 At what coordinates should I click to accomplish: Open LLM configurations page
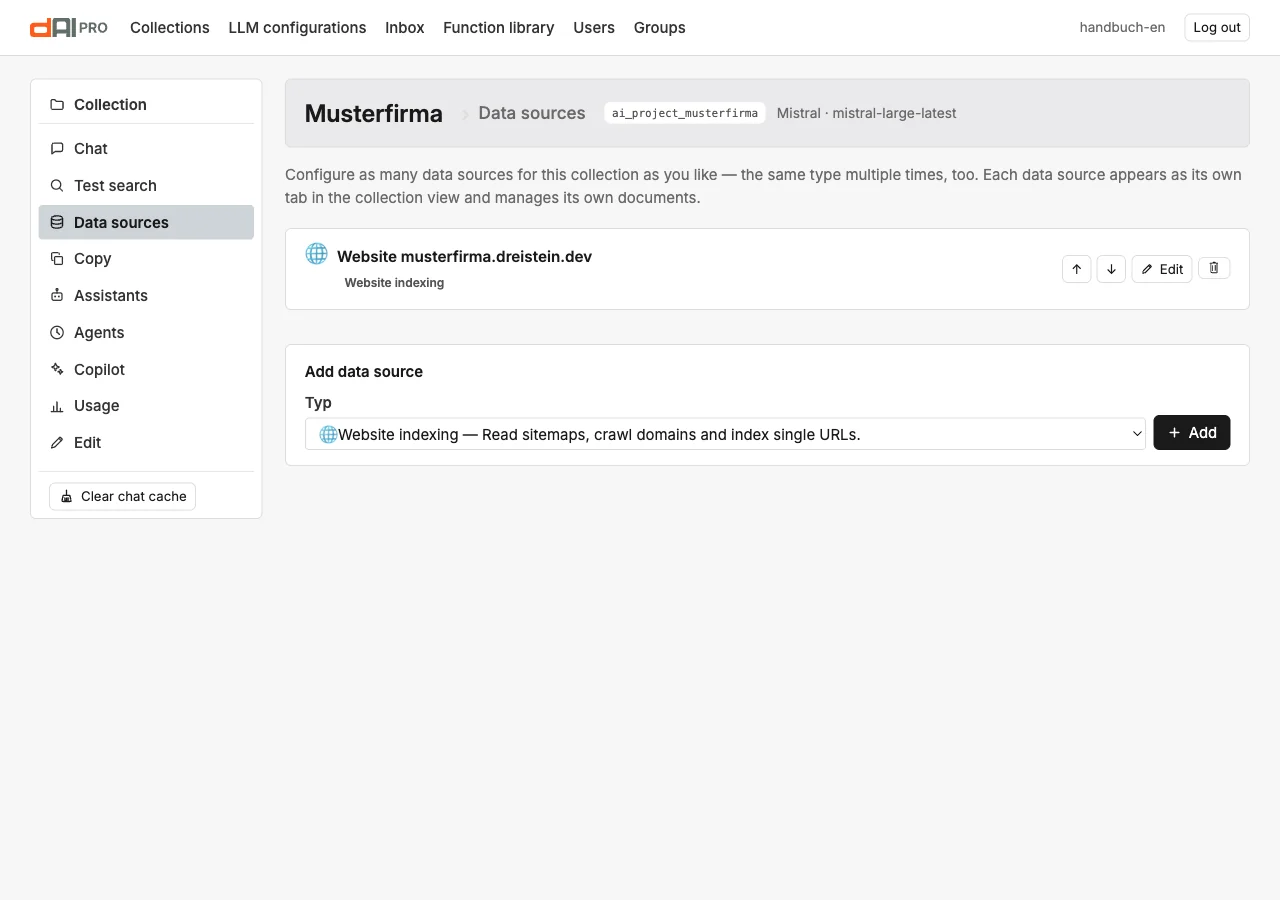pos(297,28)
